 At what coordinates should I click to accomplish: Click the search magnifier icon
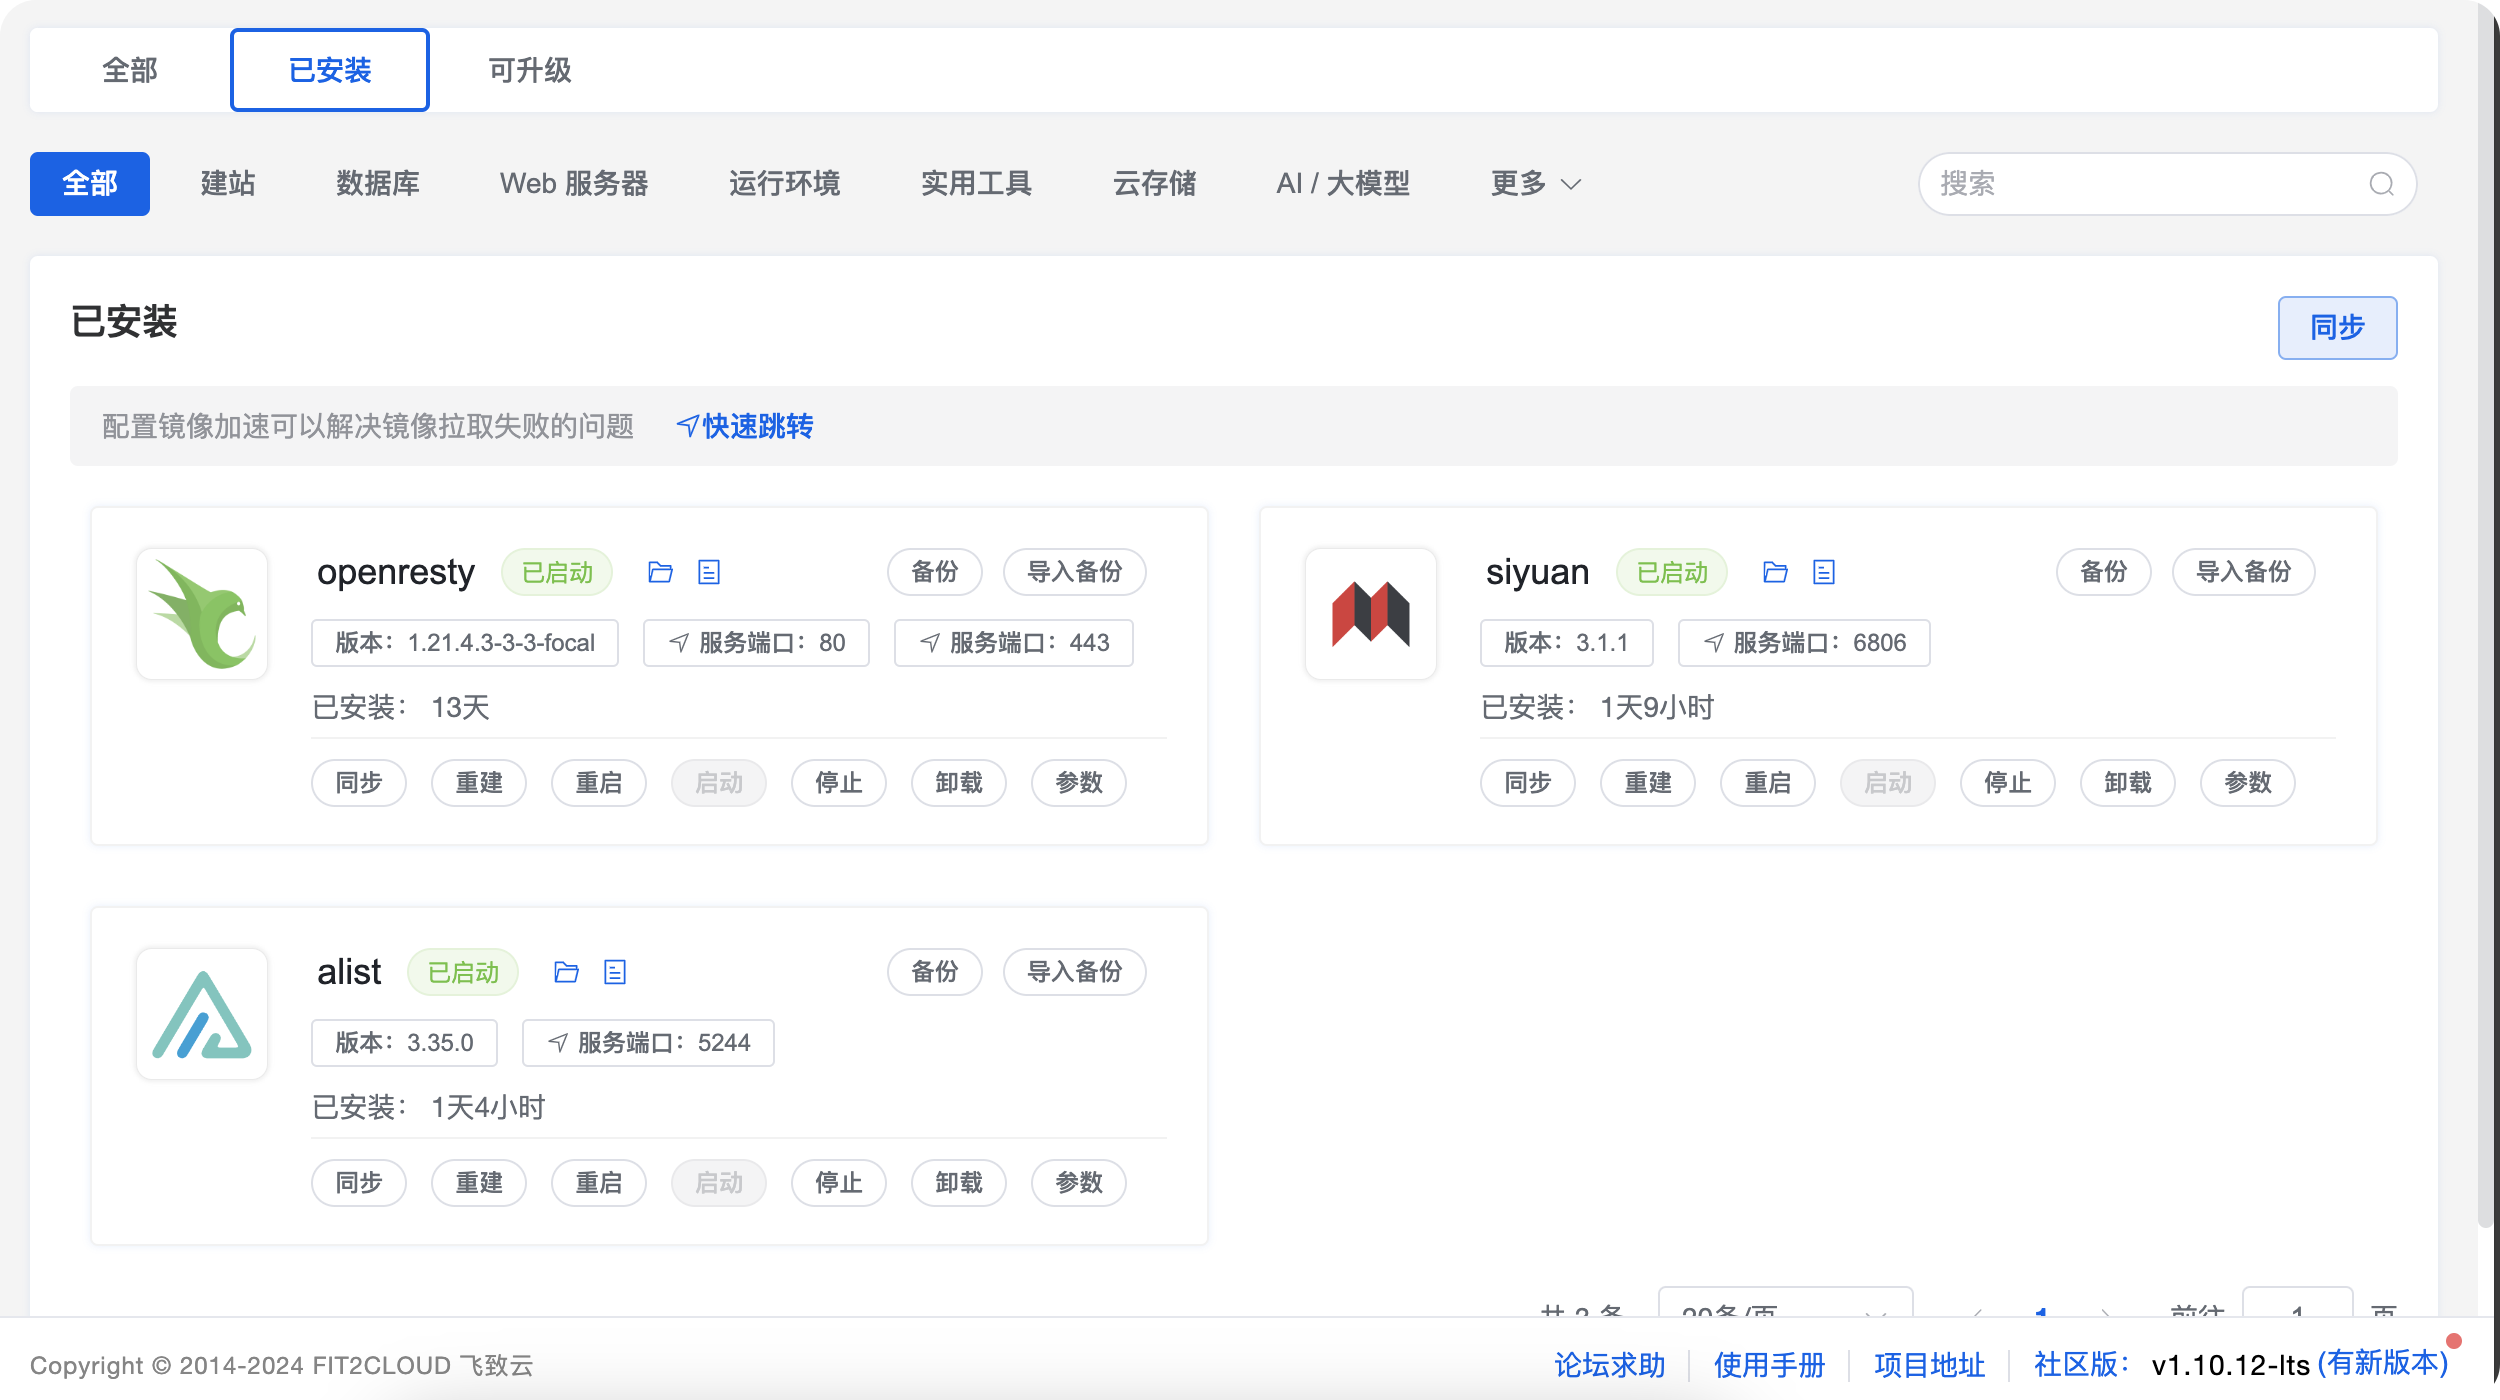click(2381, 184)
